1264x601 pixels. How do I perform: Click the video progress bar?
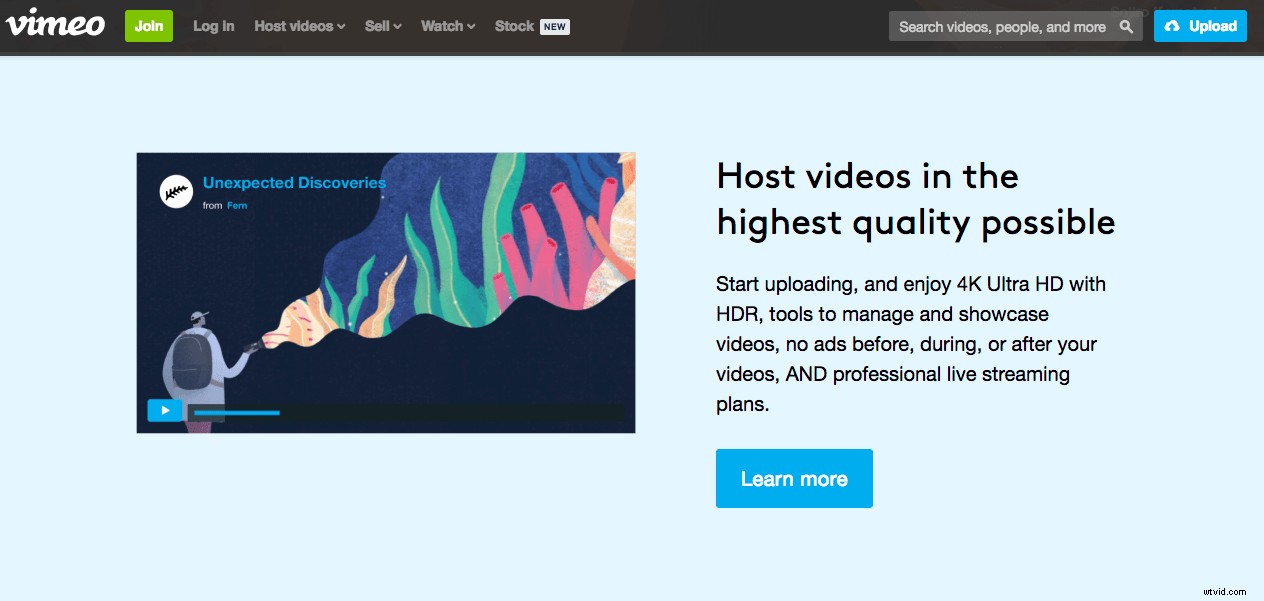click(x=237, y=411)
